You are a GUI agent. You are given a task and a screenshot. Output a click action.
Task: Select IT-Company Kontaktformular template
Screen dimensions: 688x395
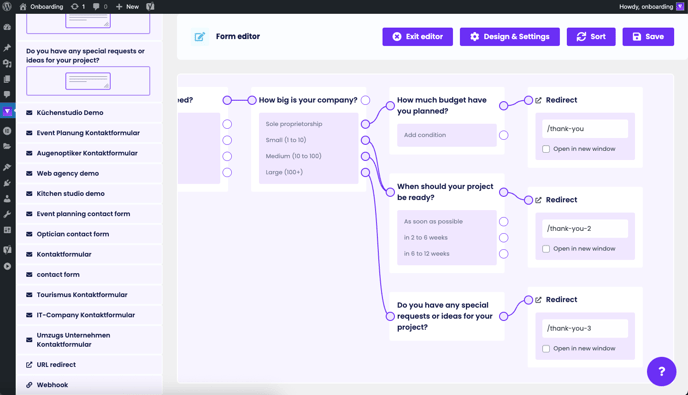tap(89, 315)
